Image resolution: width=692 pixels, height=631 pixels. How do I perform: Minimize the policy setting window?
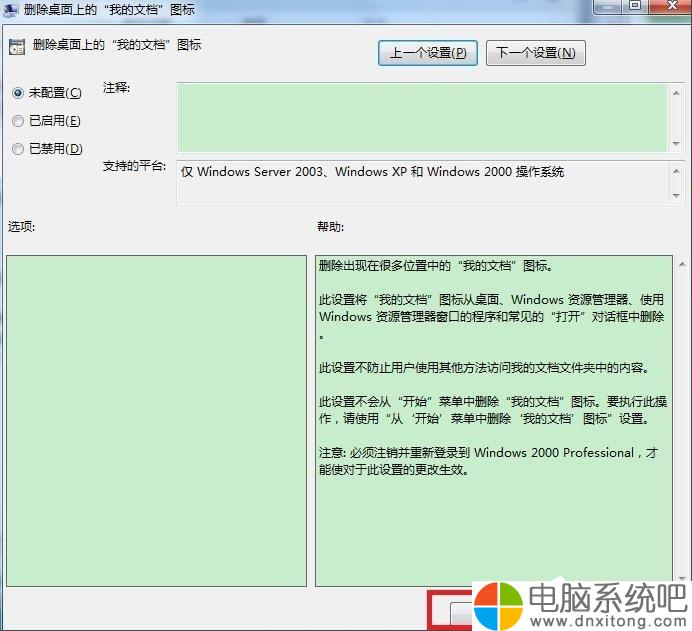[x=608, y=6]
